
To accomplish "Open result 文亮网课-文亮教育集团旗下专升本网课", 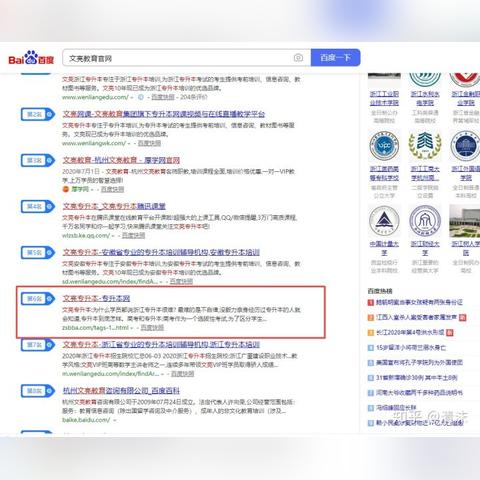I will coord(164,114).
